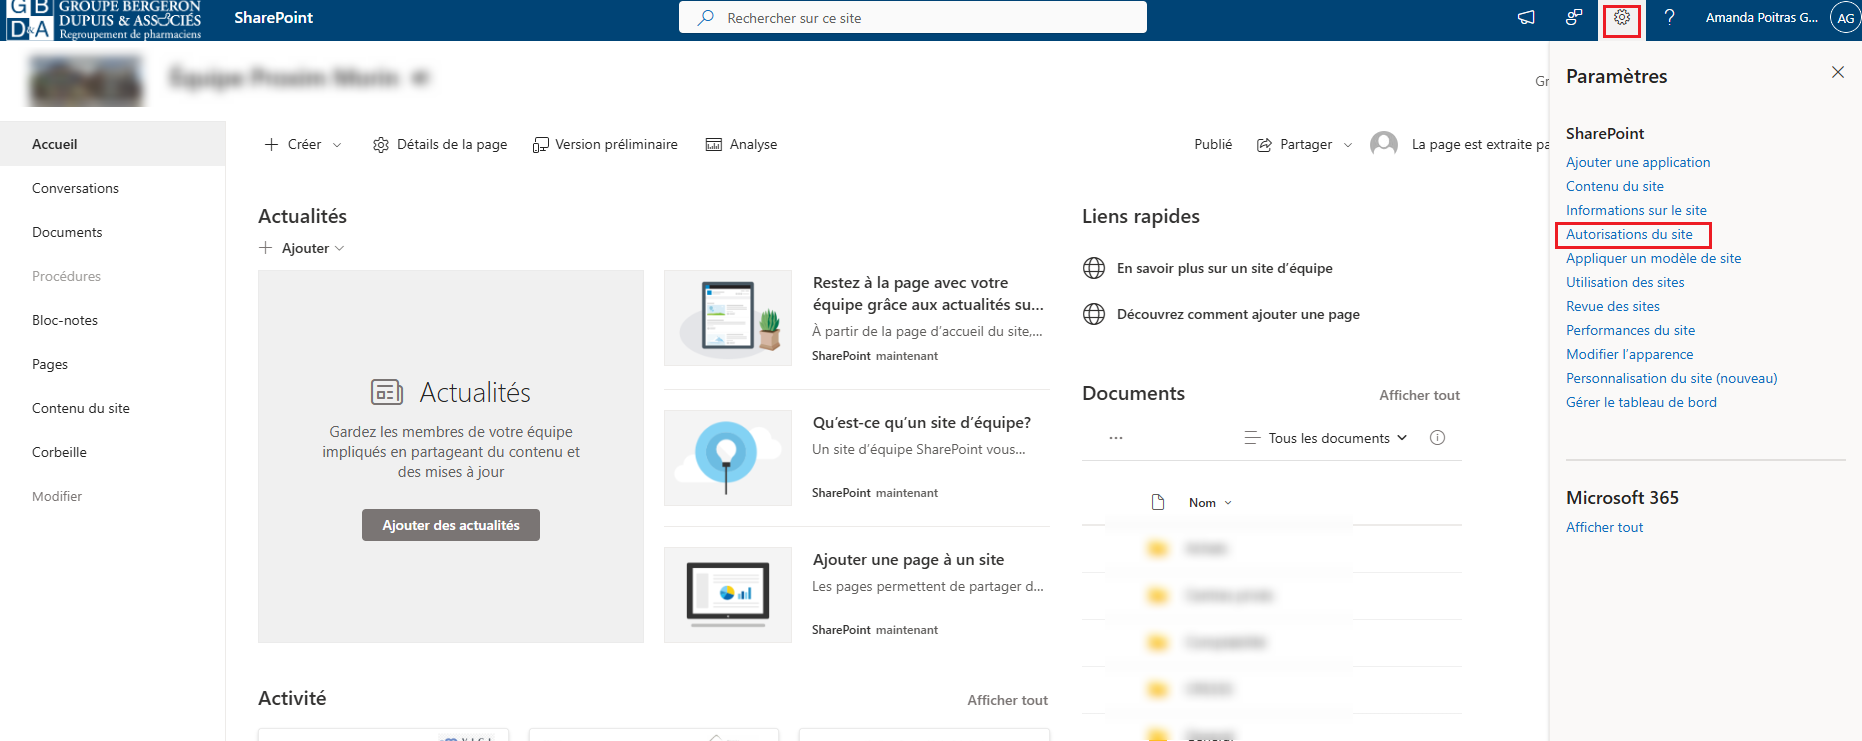
Task: Open Ajouter une application link
Action: click(1638, 162)
